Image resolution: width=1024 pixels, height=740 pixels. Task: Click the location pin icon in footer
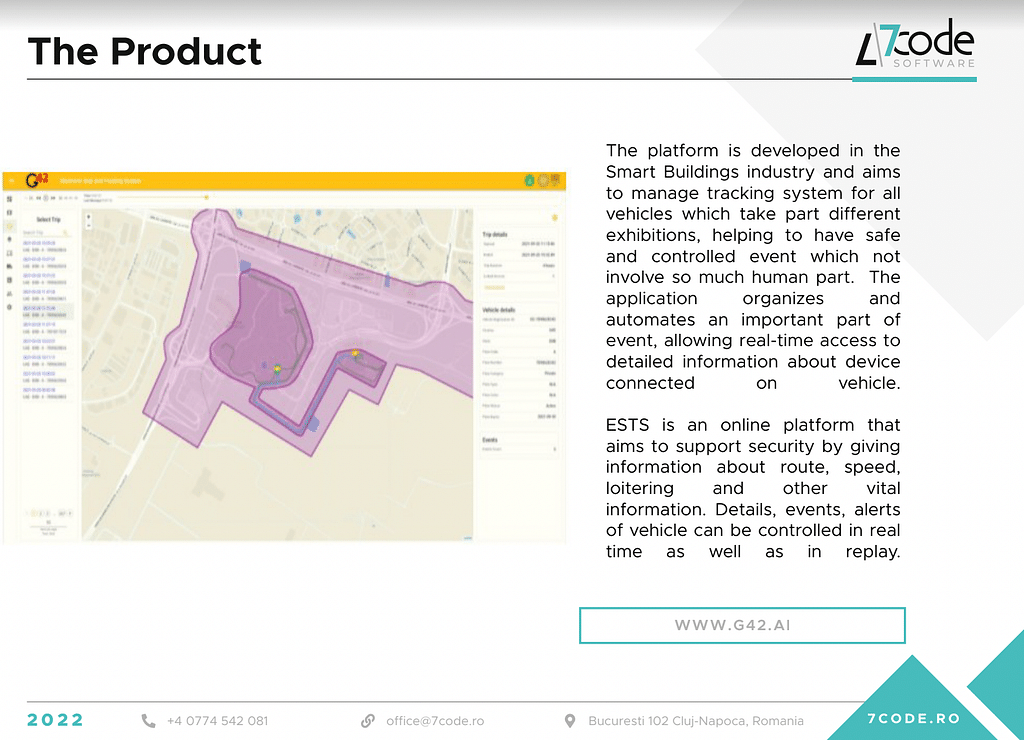570,720
